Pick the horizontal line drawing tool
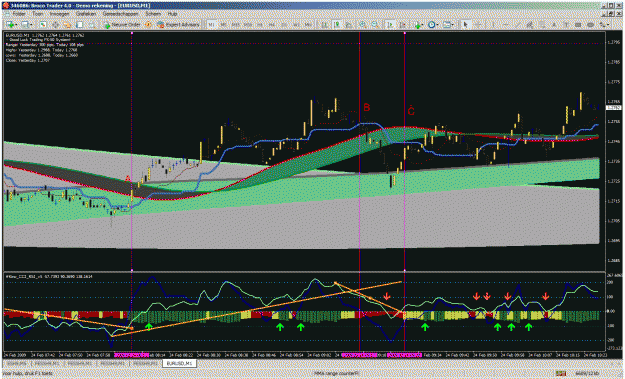625x379 pixels. pos(505,25)
